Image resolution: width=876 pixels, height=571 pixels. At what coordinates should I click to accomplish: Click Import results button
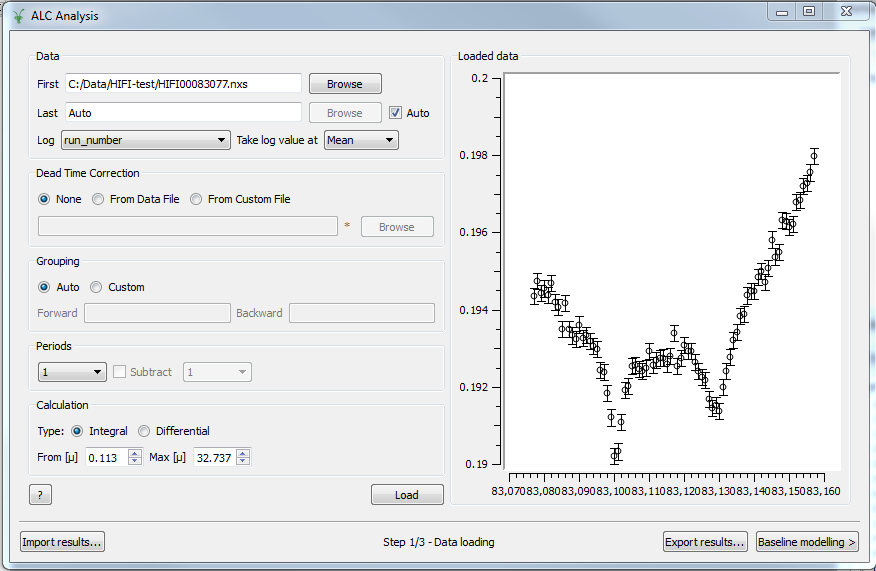(x=62, y=542)
